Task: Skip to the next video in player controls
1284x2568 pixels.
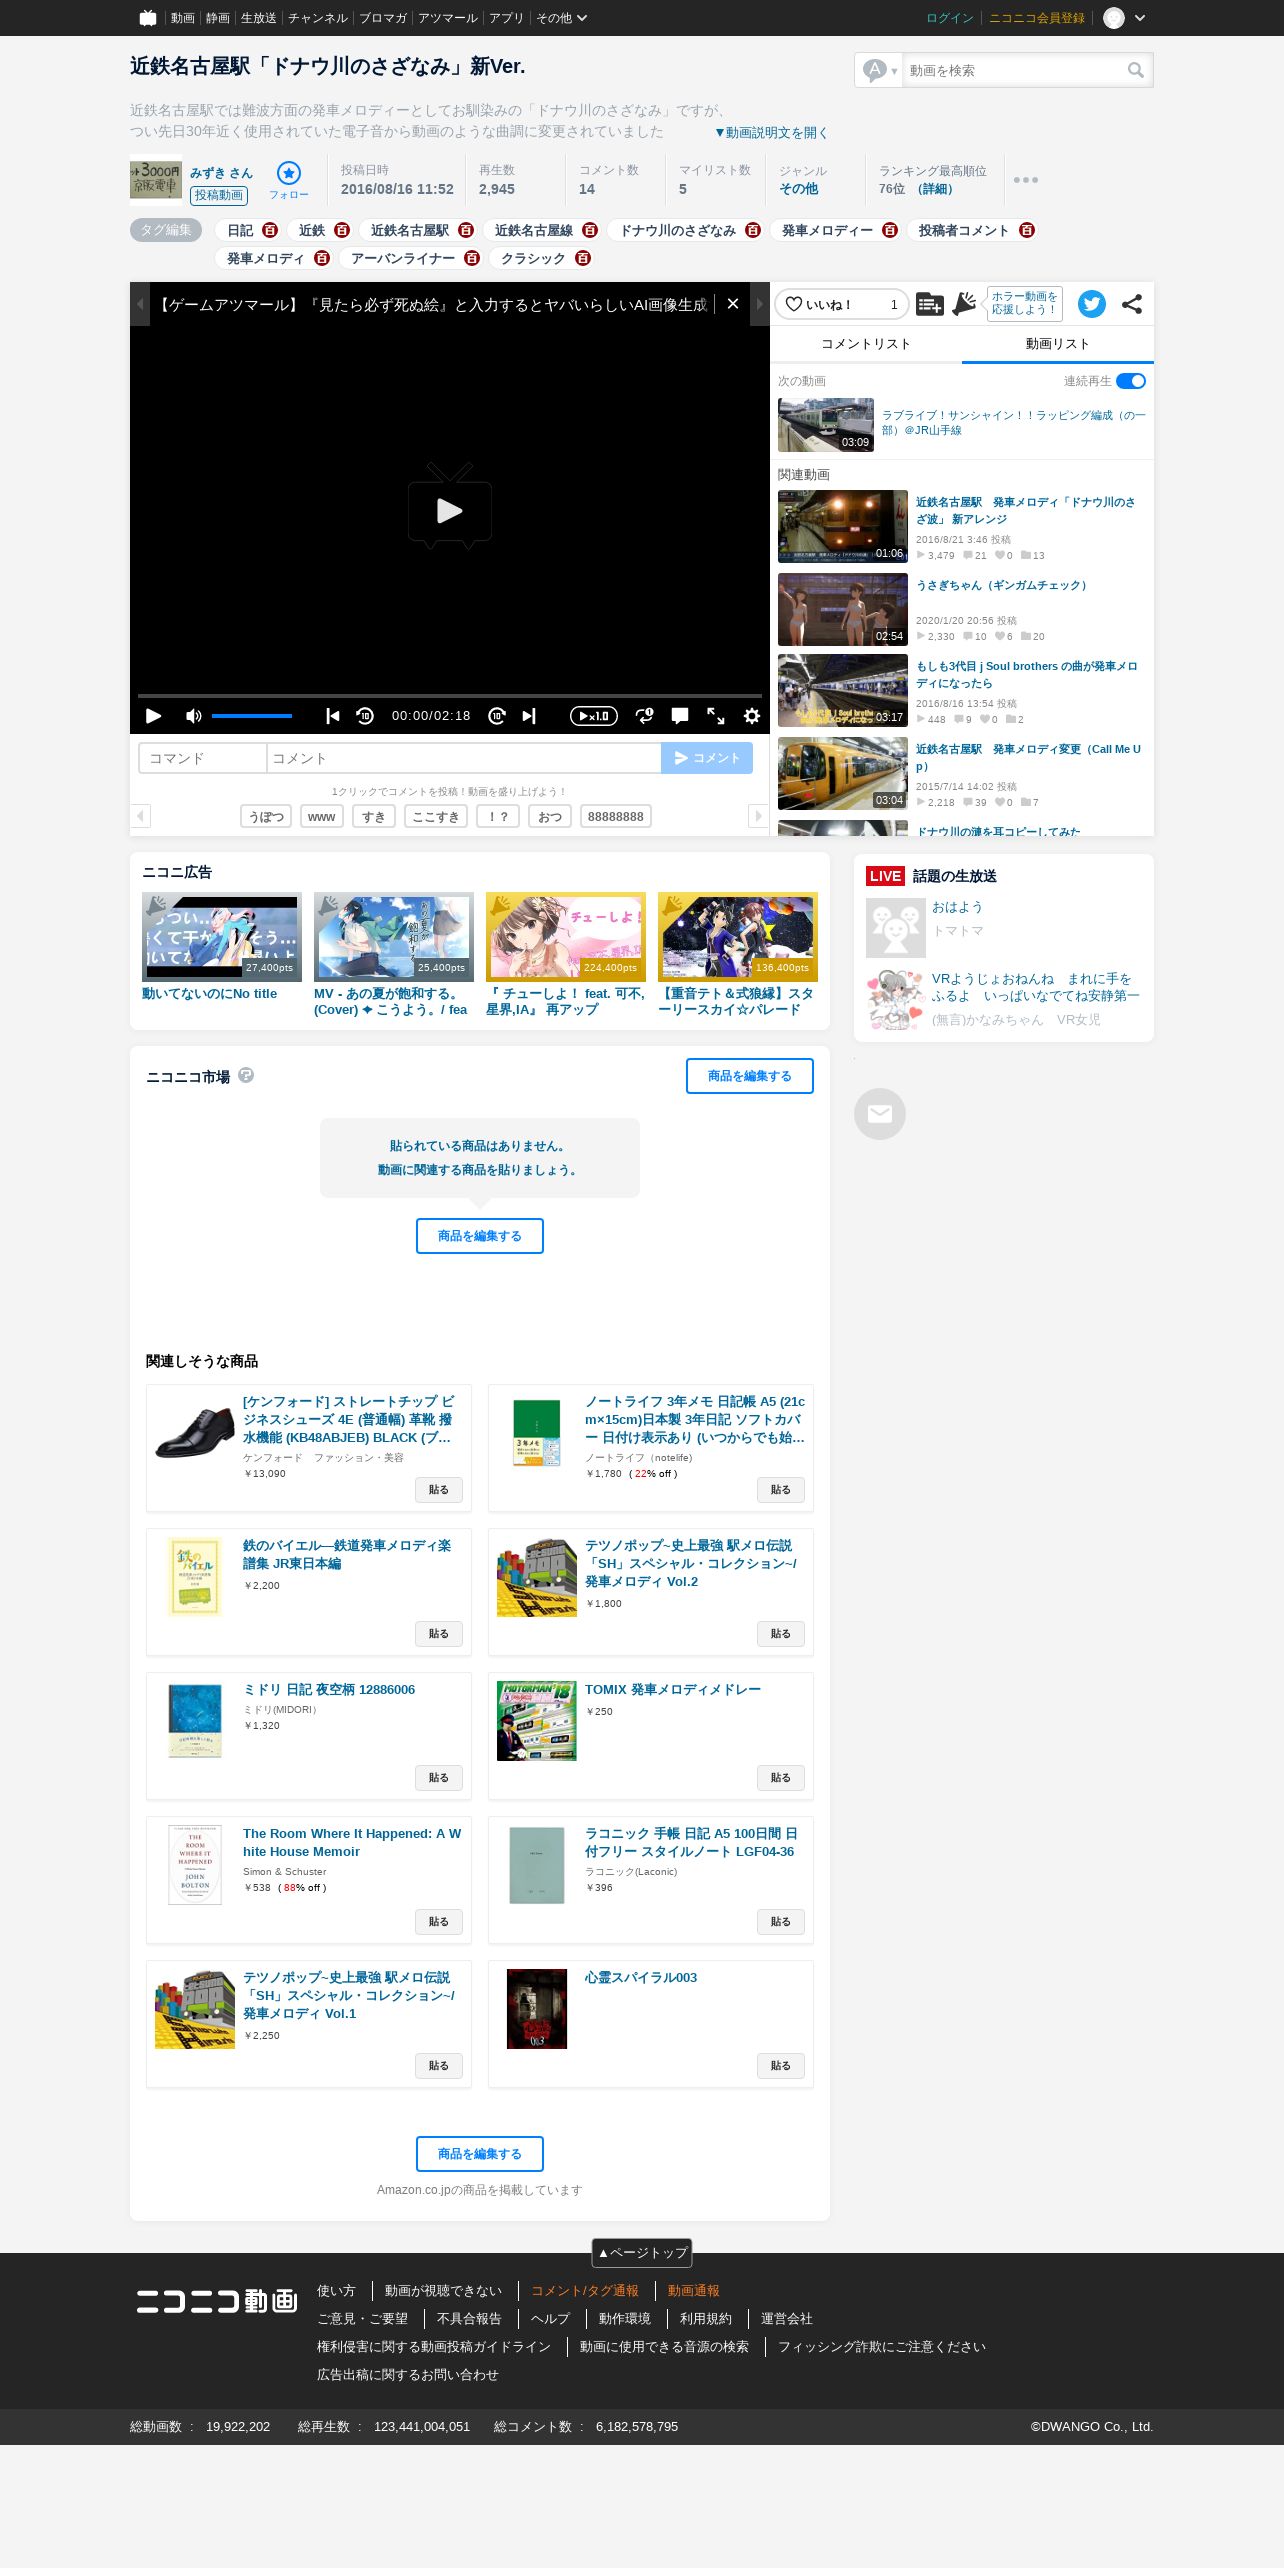Action: coord(529,716)
